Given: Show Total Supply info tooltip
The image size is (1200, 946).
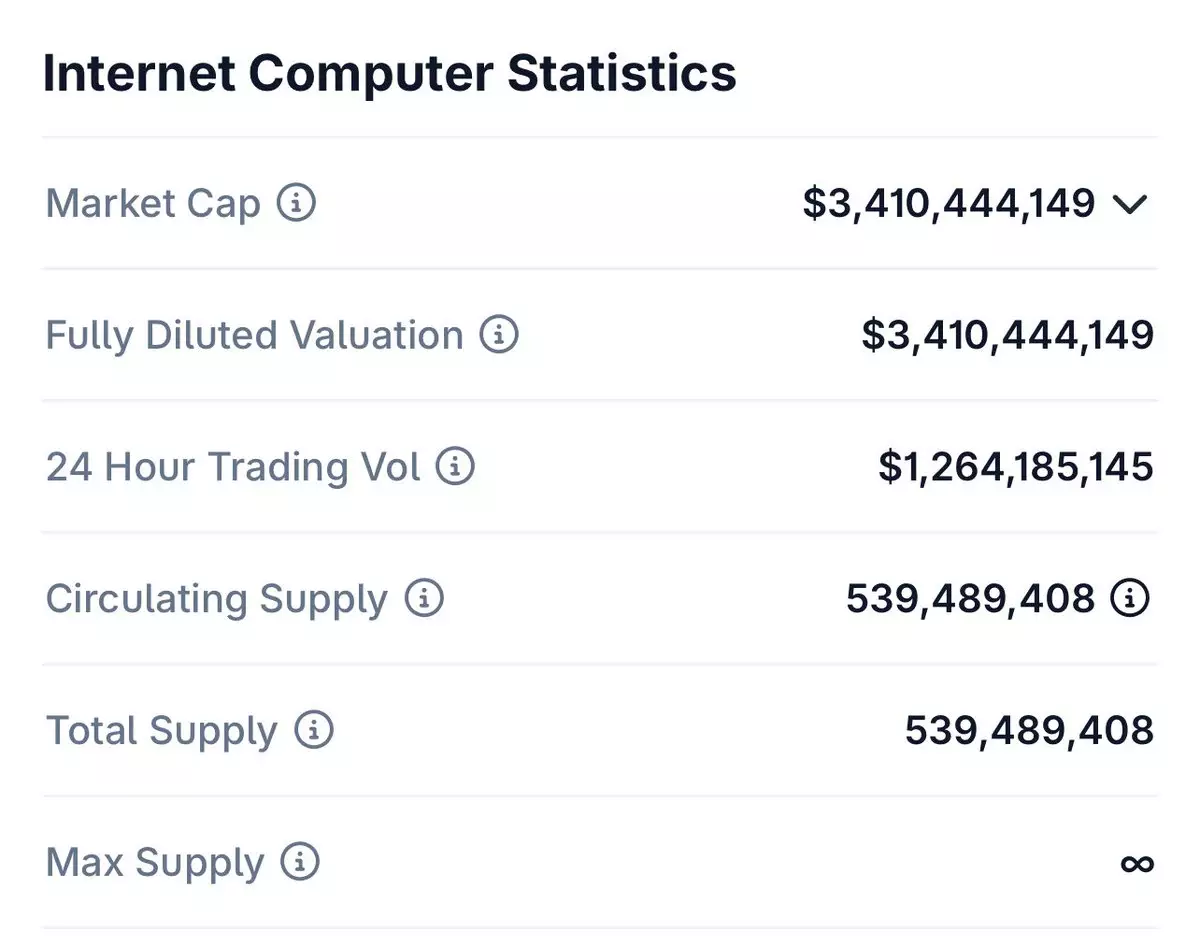Looking at the screenshot, I should point(313,730).
